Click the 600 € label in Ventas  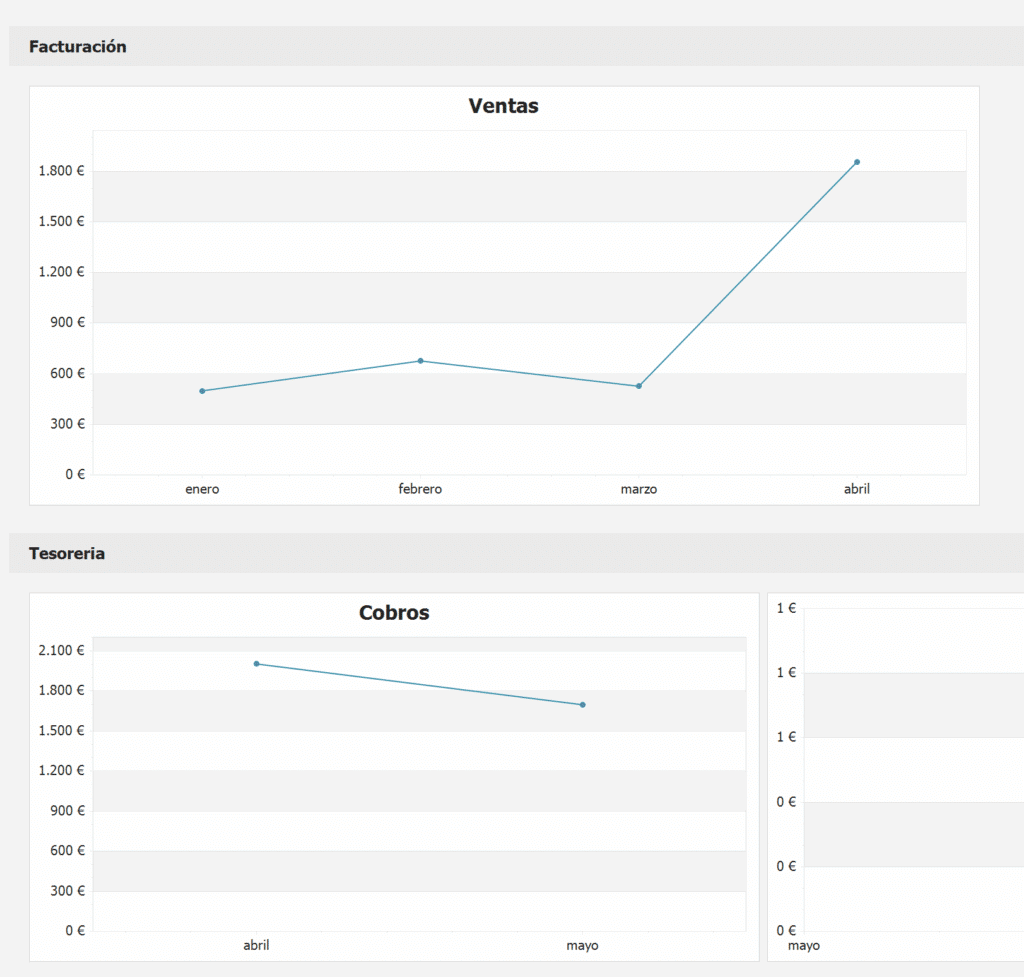67,374
